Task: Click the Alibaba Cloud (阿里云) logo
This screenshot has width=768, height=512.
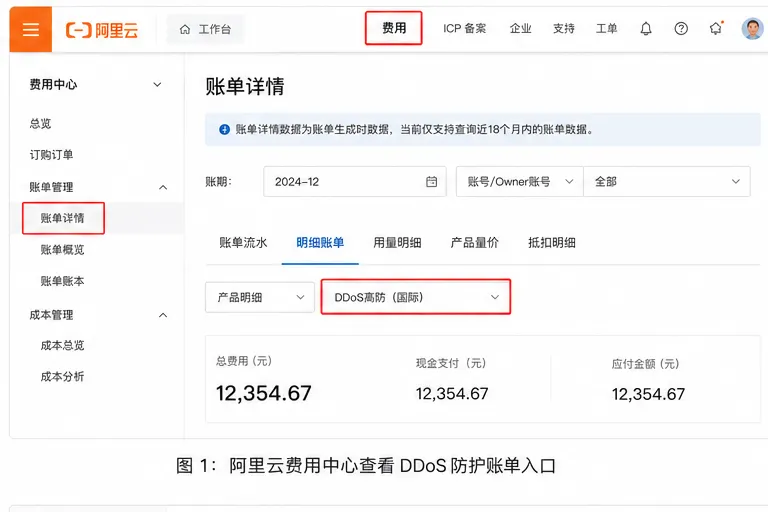Action: pos(102,30)
